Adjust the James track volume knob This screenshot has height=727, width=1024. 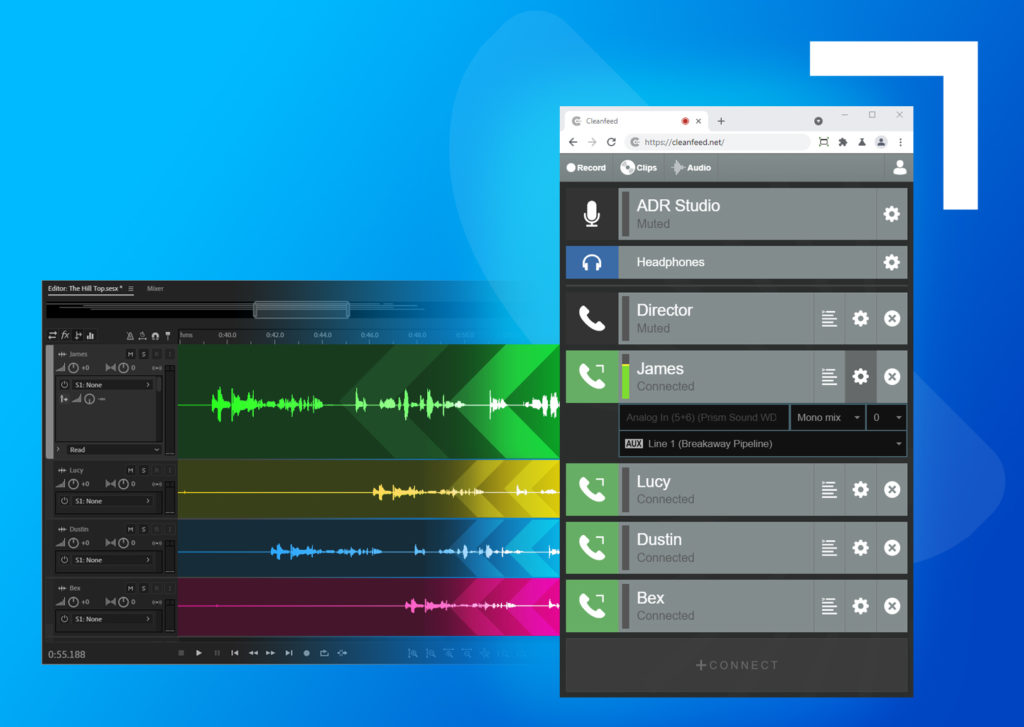[x=74, y=368]
